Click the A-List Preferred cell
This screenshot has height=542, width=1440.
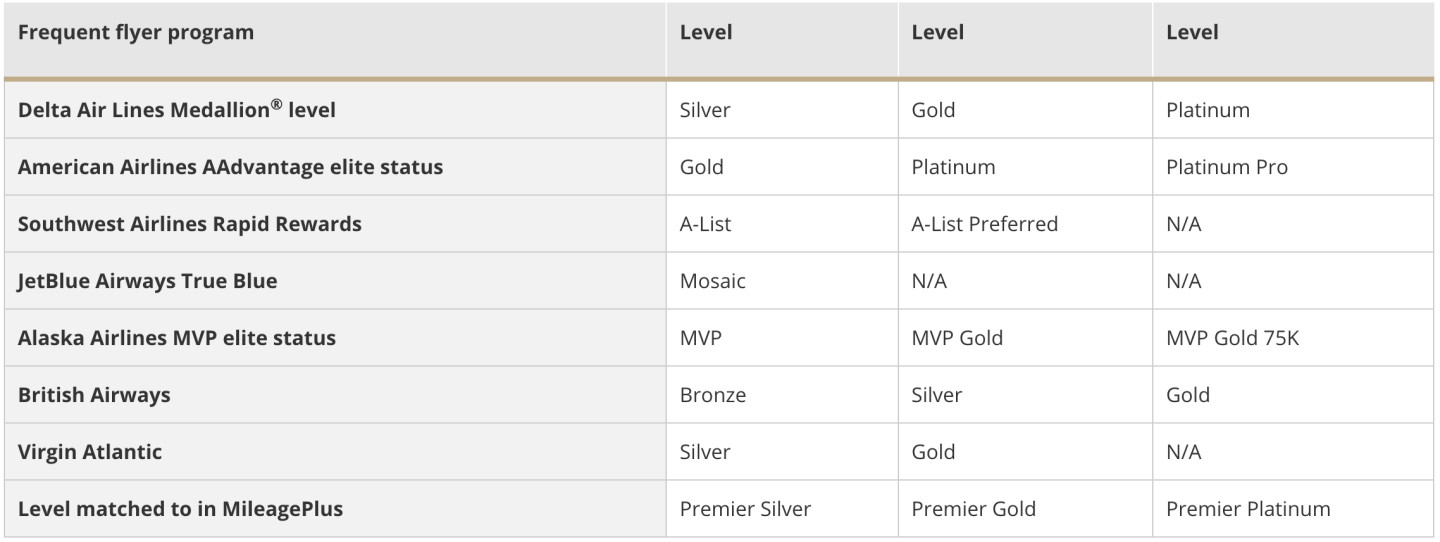pos(984,224)
